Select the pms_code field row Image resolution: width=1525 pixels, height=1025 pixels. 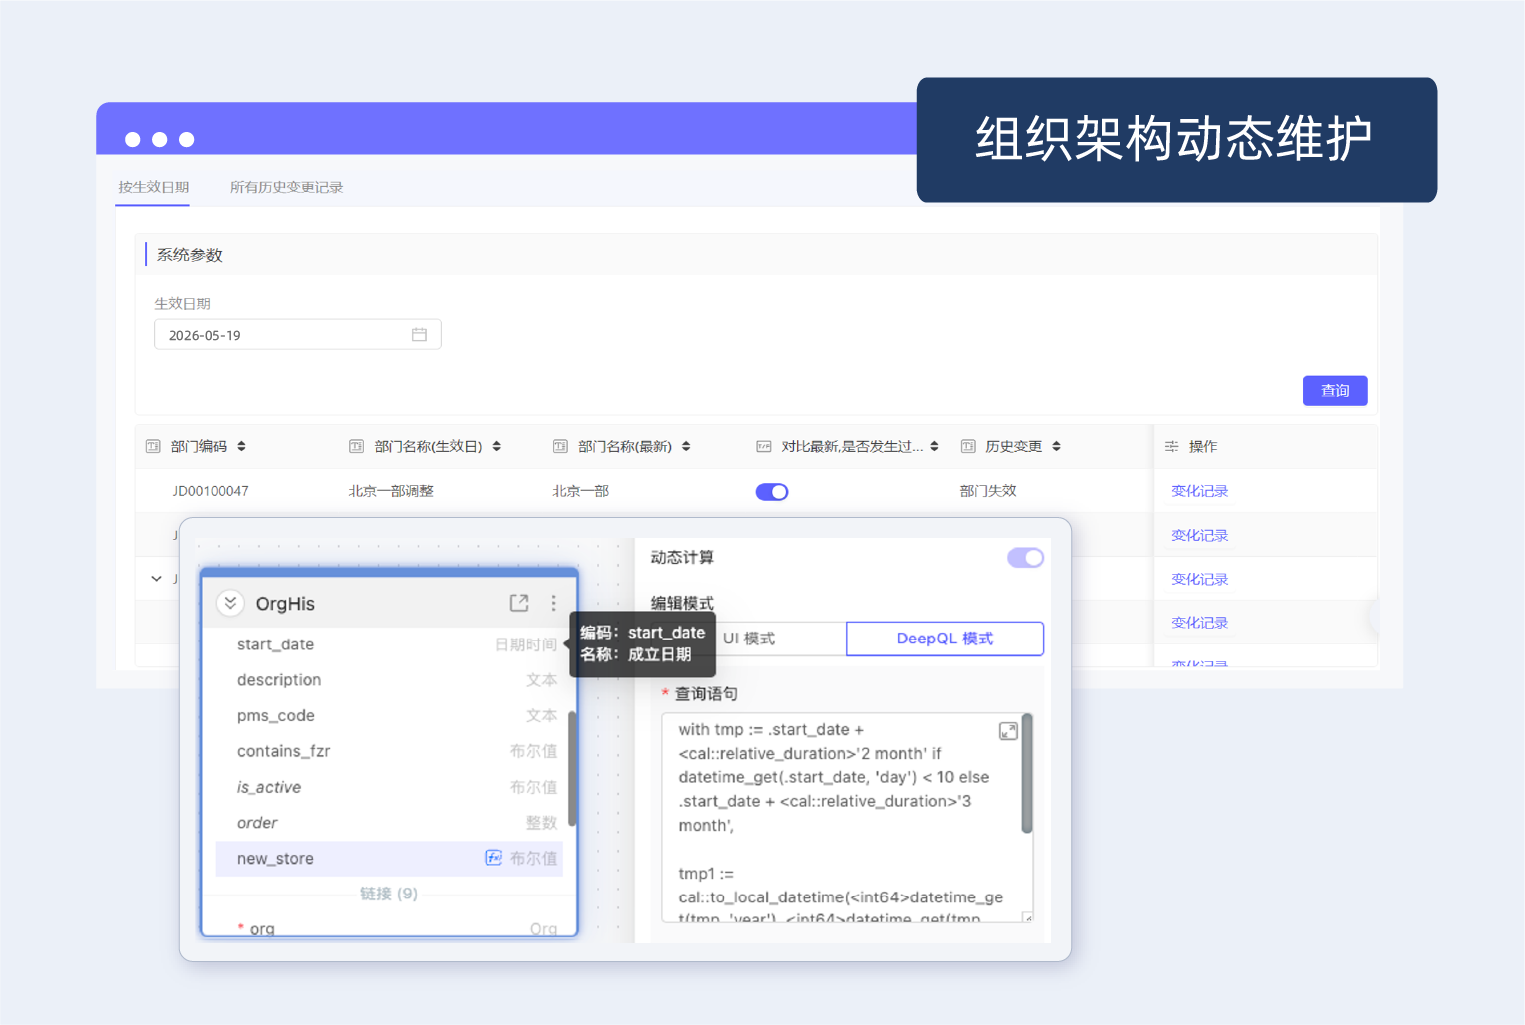pyautogui.click(x=389, y=716)
